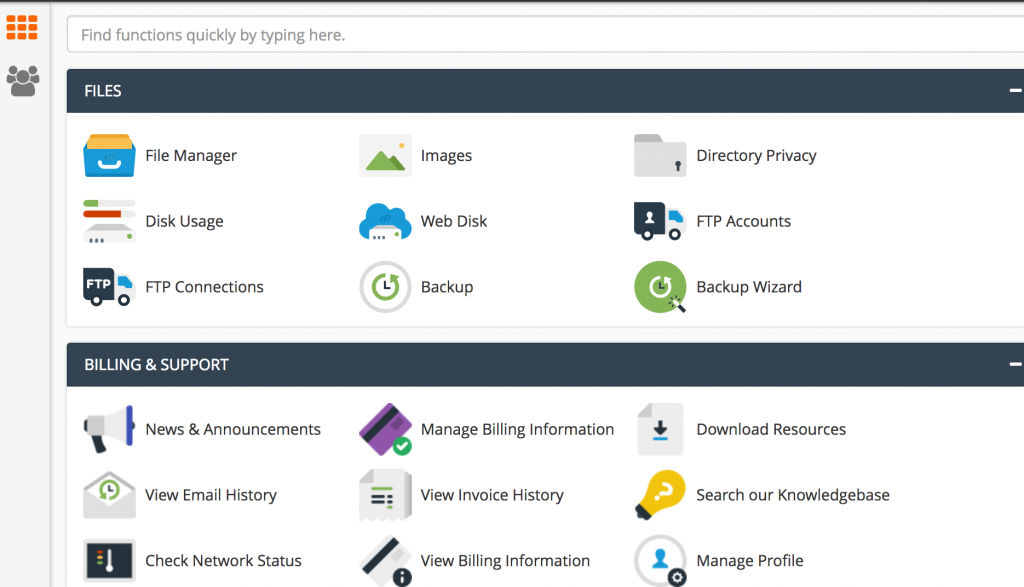
Task: Open the Web Disk cloud icon
Action: tap(385, 221)
